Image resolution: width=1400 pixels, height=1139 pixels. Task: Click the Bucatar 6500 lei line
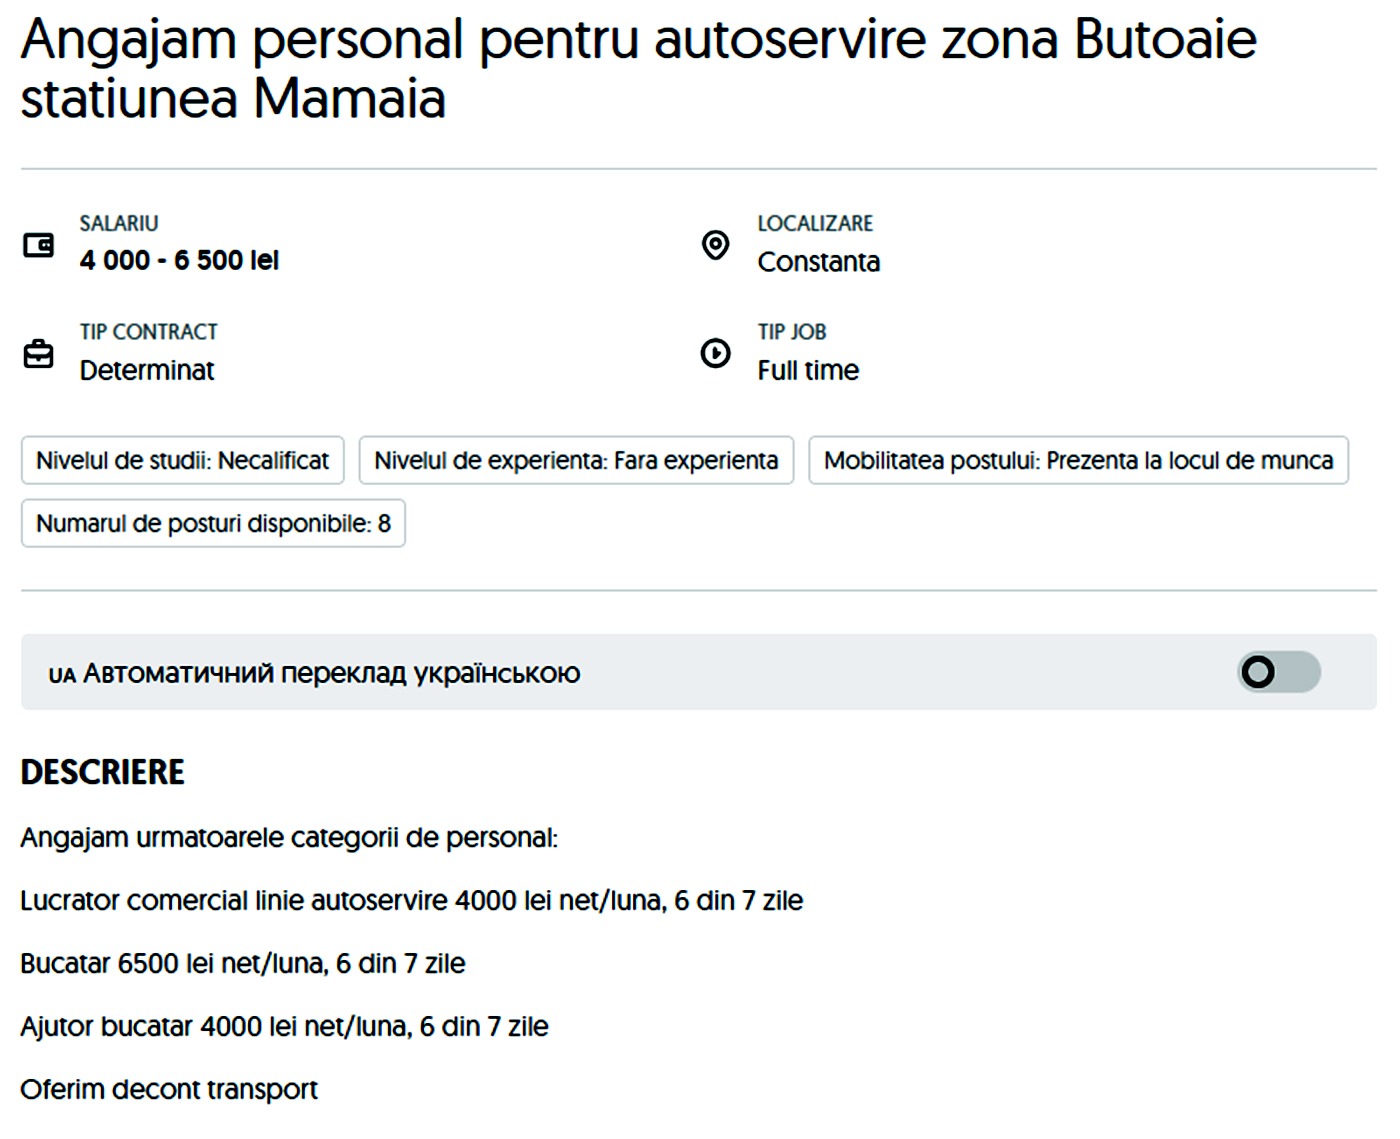pos(243,964)
